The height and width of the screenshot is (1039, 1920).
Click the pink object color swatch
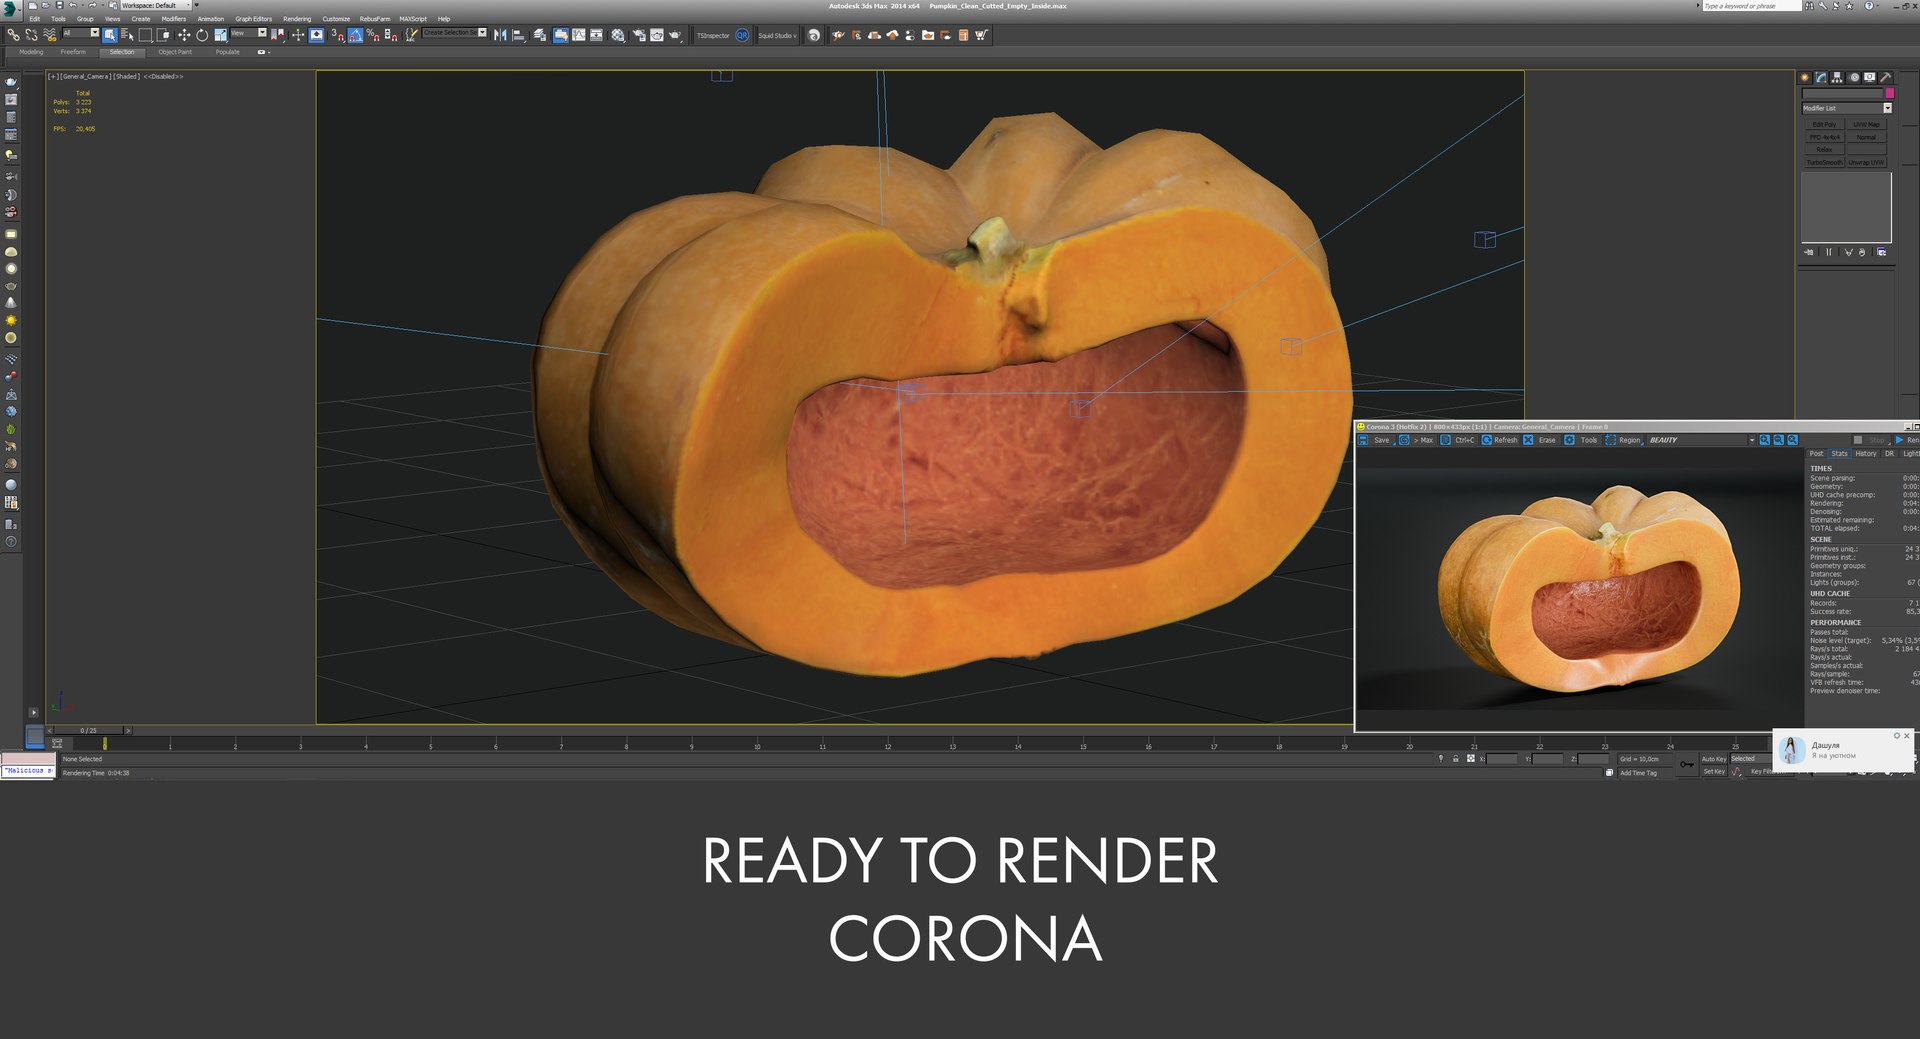[1889, 94]
